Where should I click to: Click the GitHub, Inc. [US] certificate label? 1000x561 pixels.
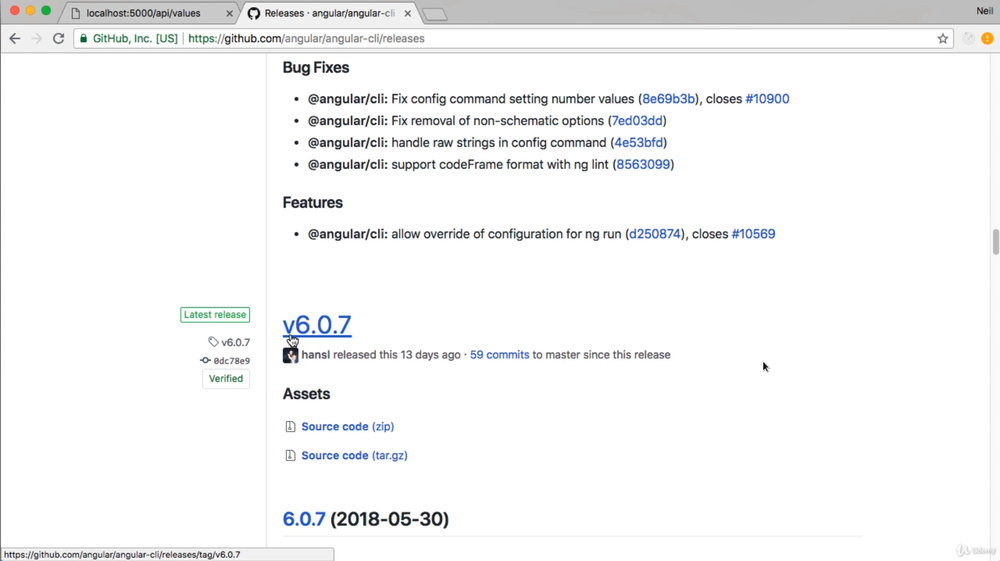pos(135,38)
